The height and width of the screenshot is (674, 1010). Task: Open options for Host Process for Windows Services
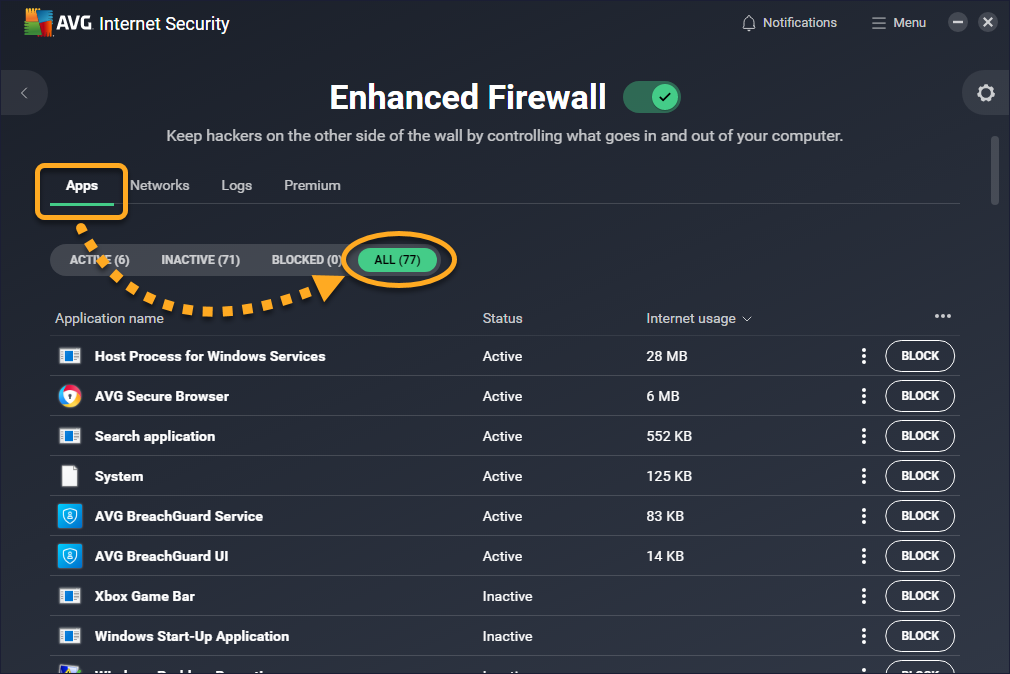(864, 356)
